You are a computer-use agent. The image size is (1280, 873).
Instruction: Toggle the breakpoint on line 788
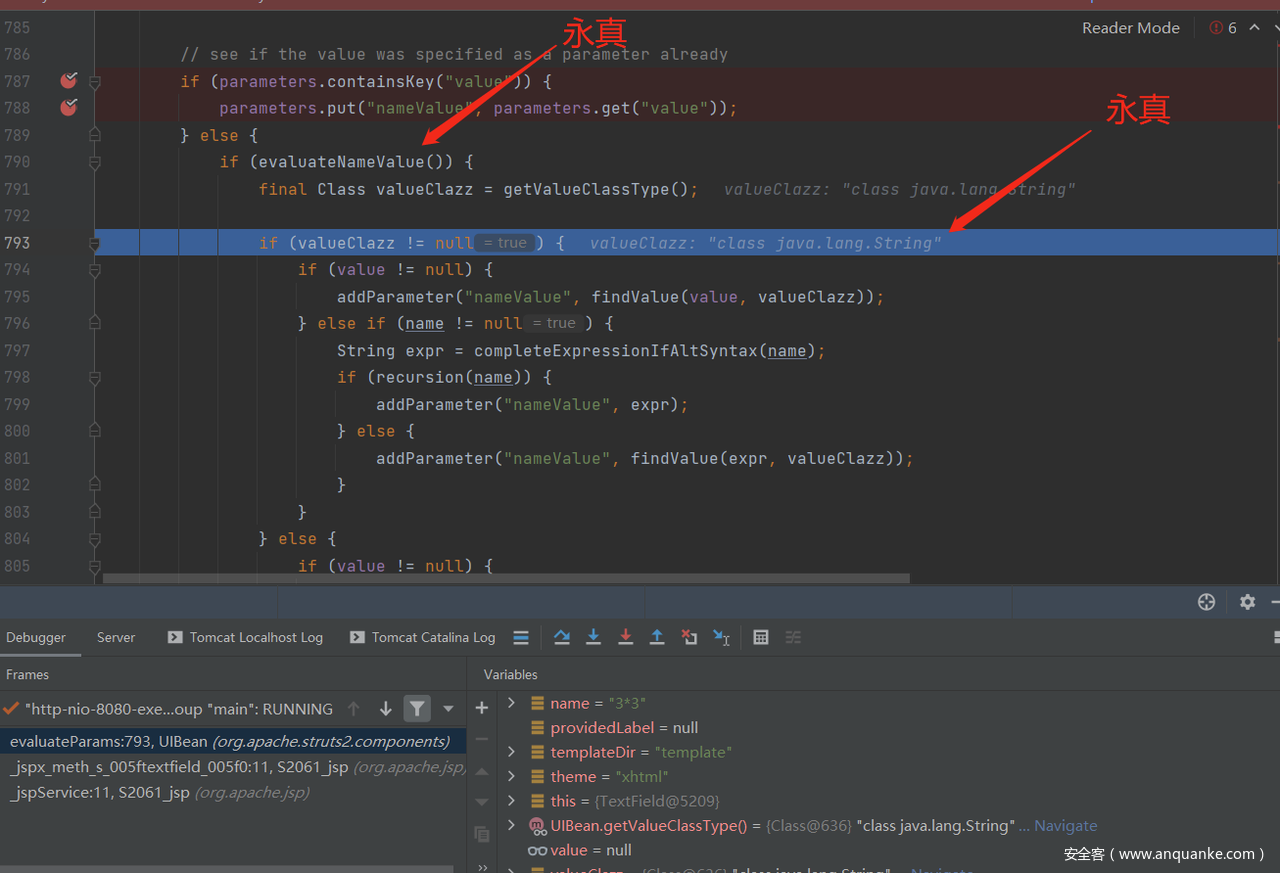pyautogui.click(x=68, y=108)
